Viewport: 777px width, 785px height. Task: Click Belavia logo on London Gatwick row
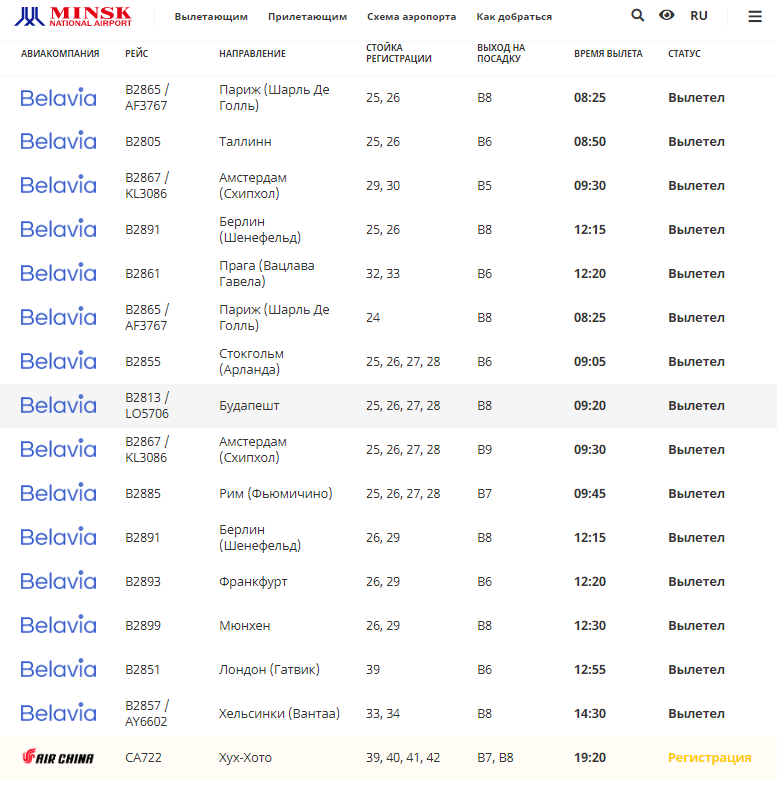(58, 670)
